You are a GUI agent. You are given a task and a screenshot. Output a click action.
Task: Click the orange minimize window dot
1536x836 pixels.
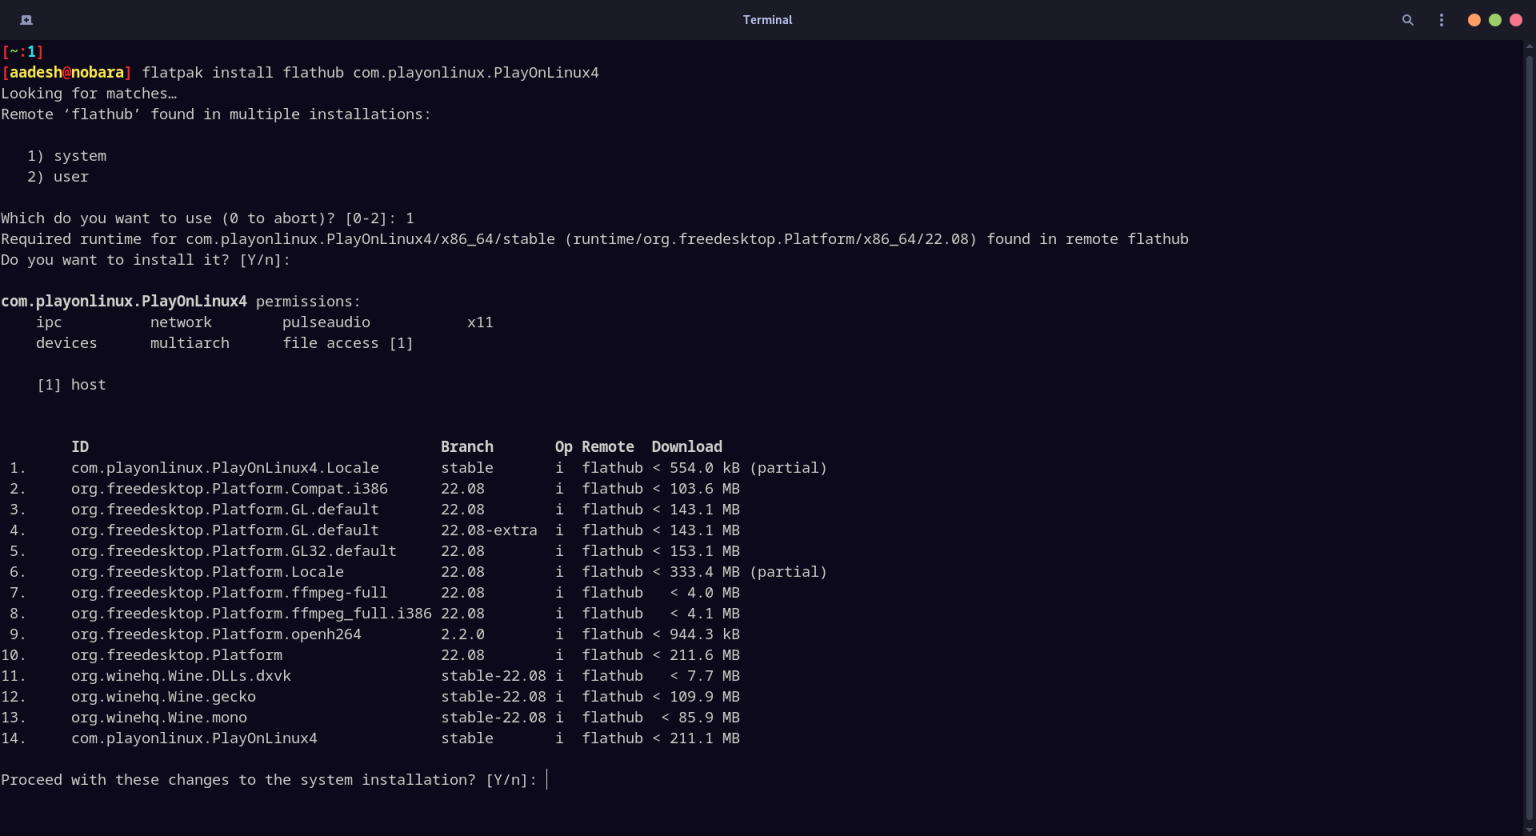1473,19
